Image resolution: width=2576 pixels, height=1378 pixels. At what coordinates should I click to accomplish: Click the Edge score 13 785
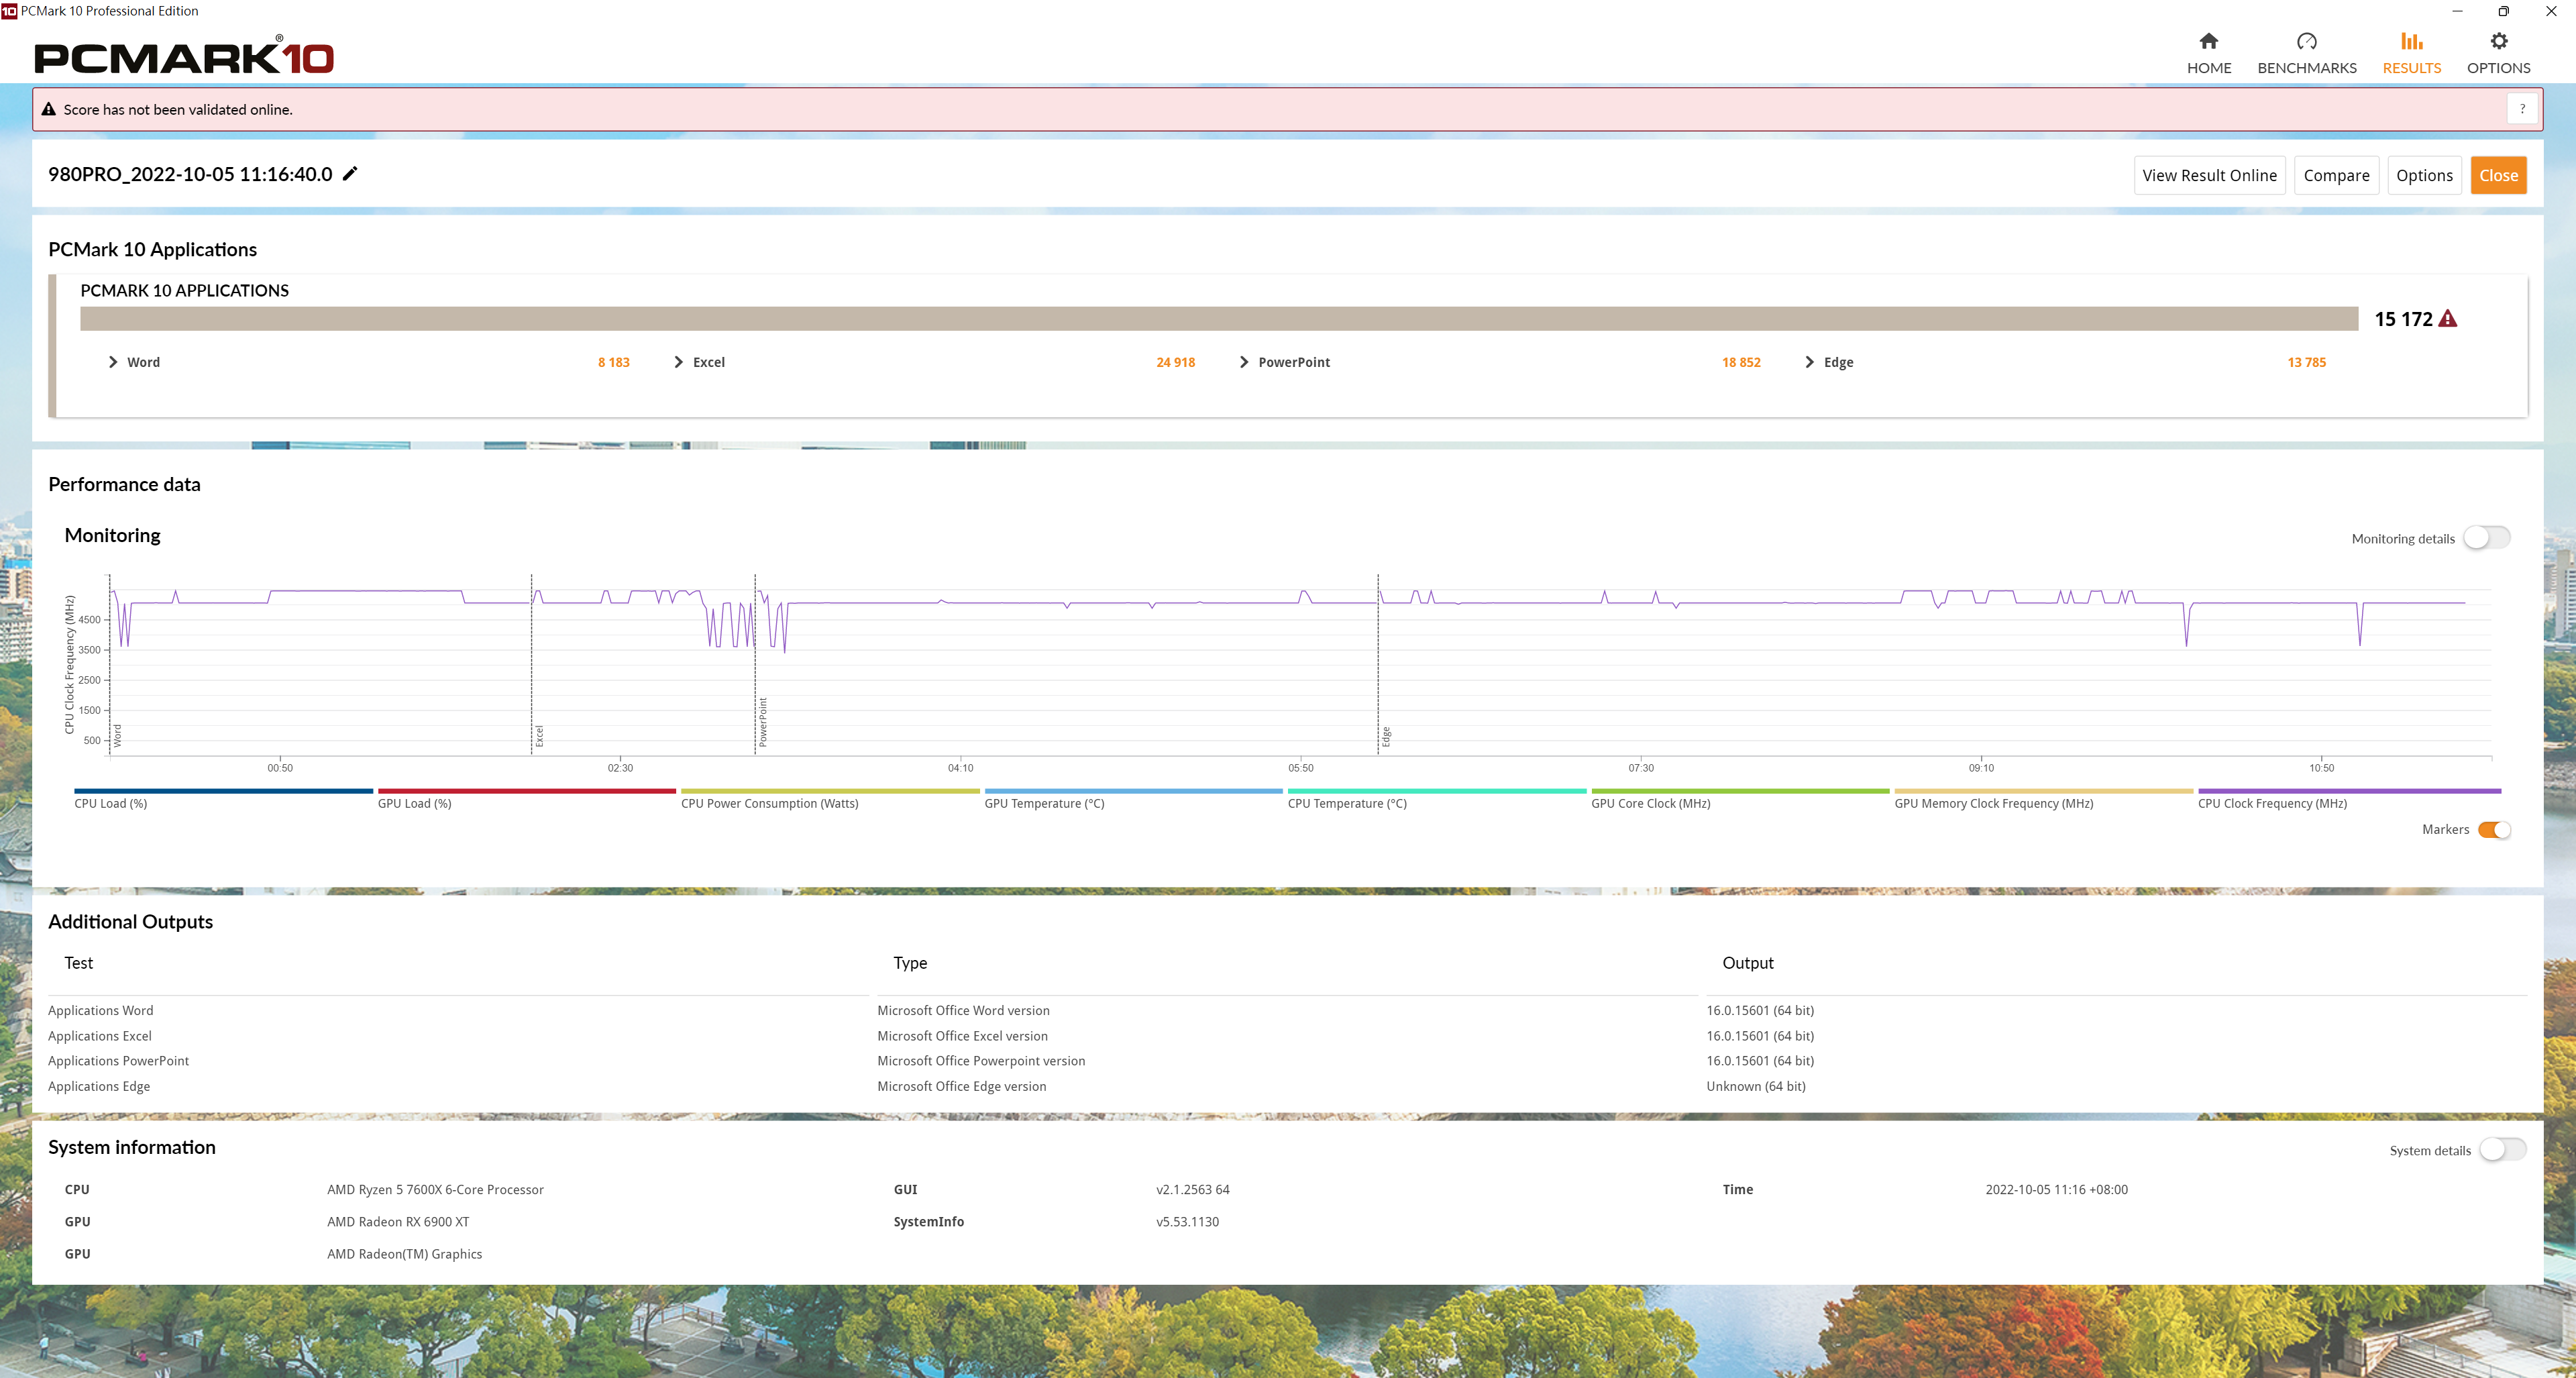point(2306,362)
